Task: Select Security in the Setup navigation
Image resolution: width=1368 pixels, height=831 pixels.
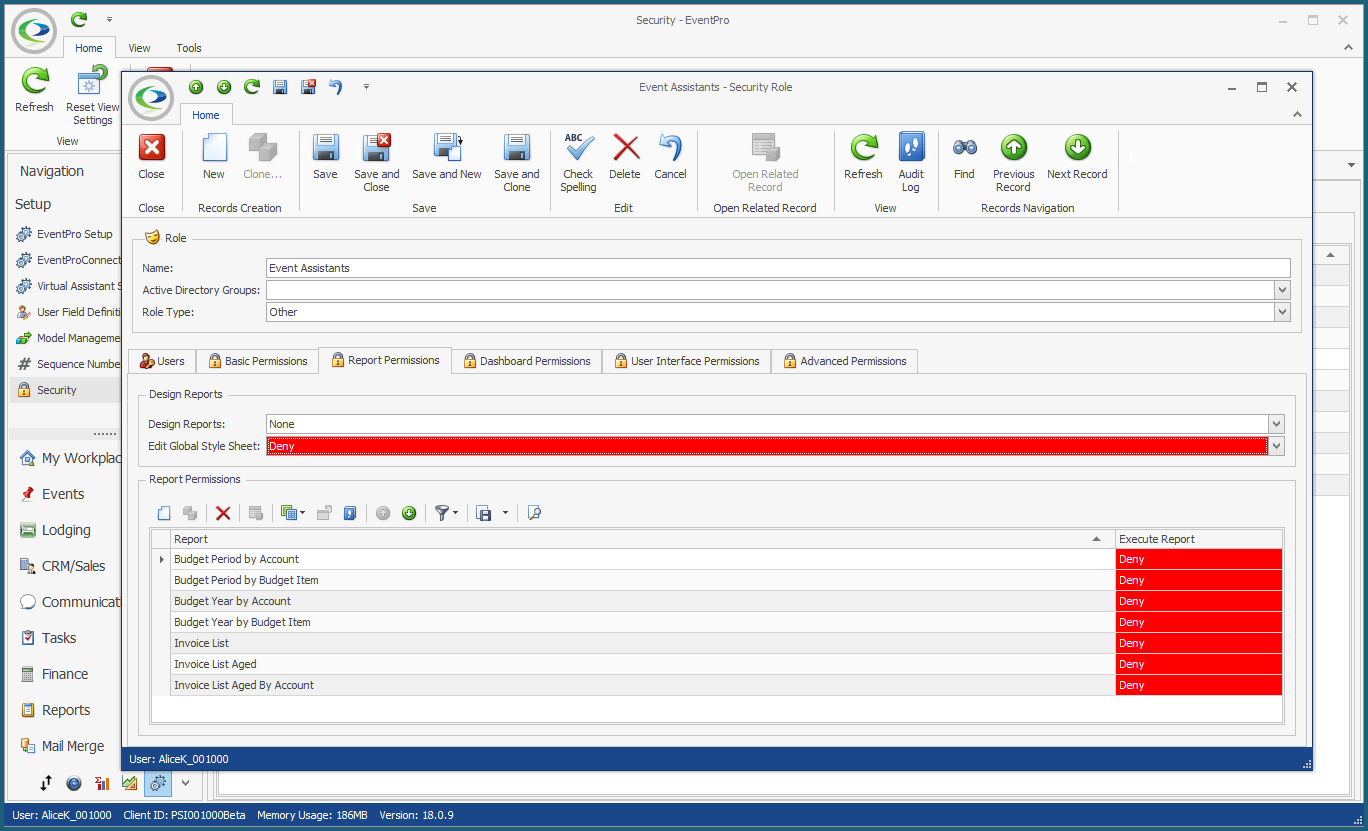Action: pos(65,390)
